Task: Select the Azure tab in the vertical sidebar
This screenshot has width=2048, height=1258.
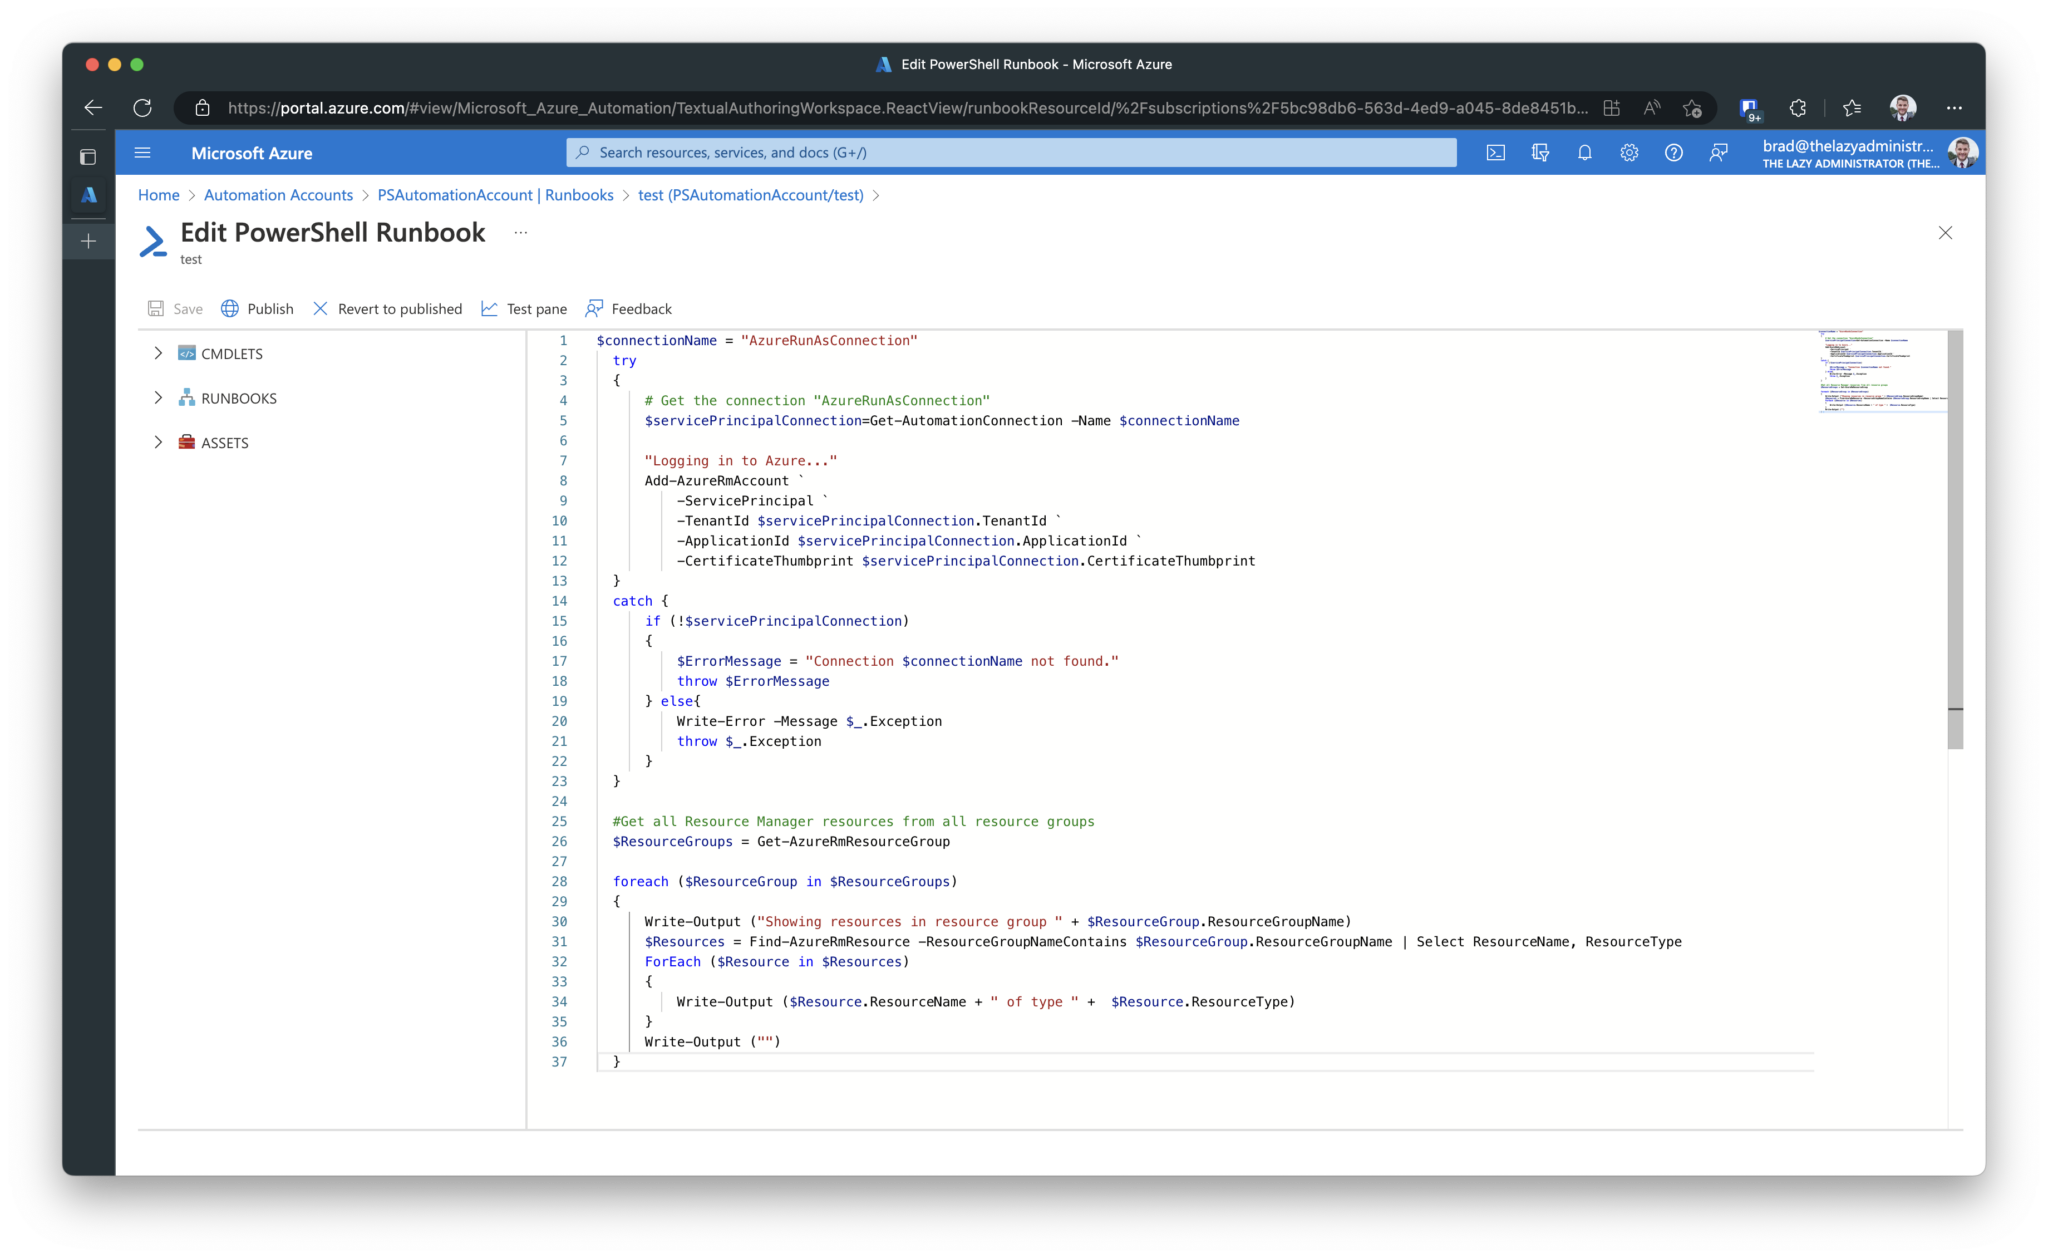Action: 89,195
